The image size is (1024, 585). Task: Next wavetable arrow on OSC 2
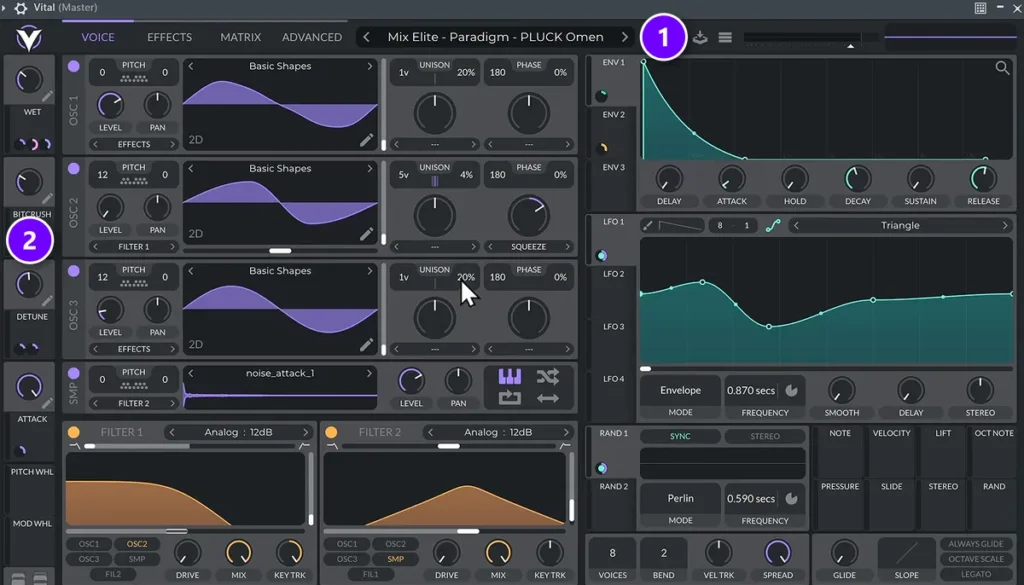[x=370, y=168]
